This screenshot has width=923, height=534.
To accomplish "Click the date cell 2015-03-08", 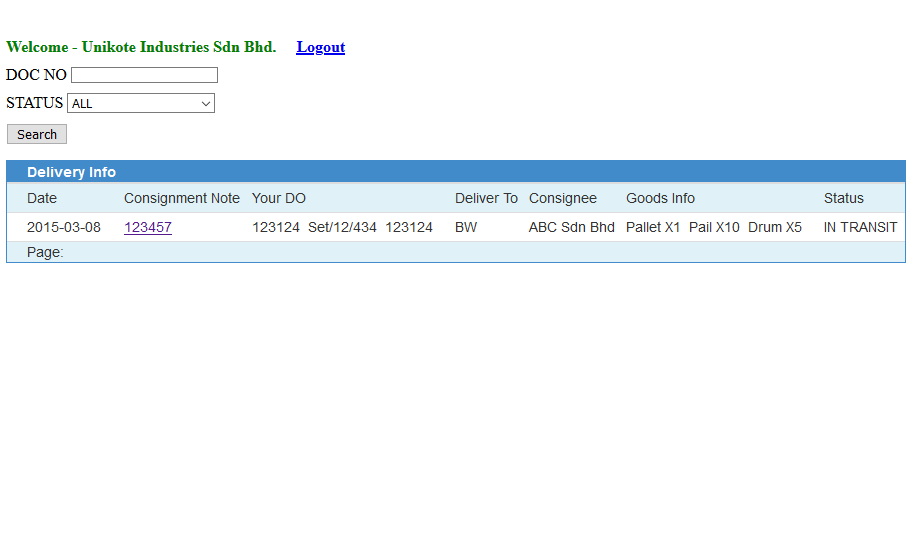I will [x=64, y=227].
